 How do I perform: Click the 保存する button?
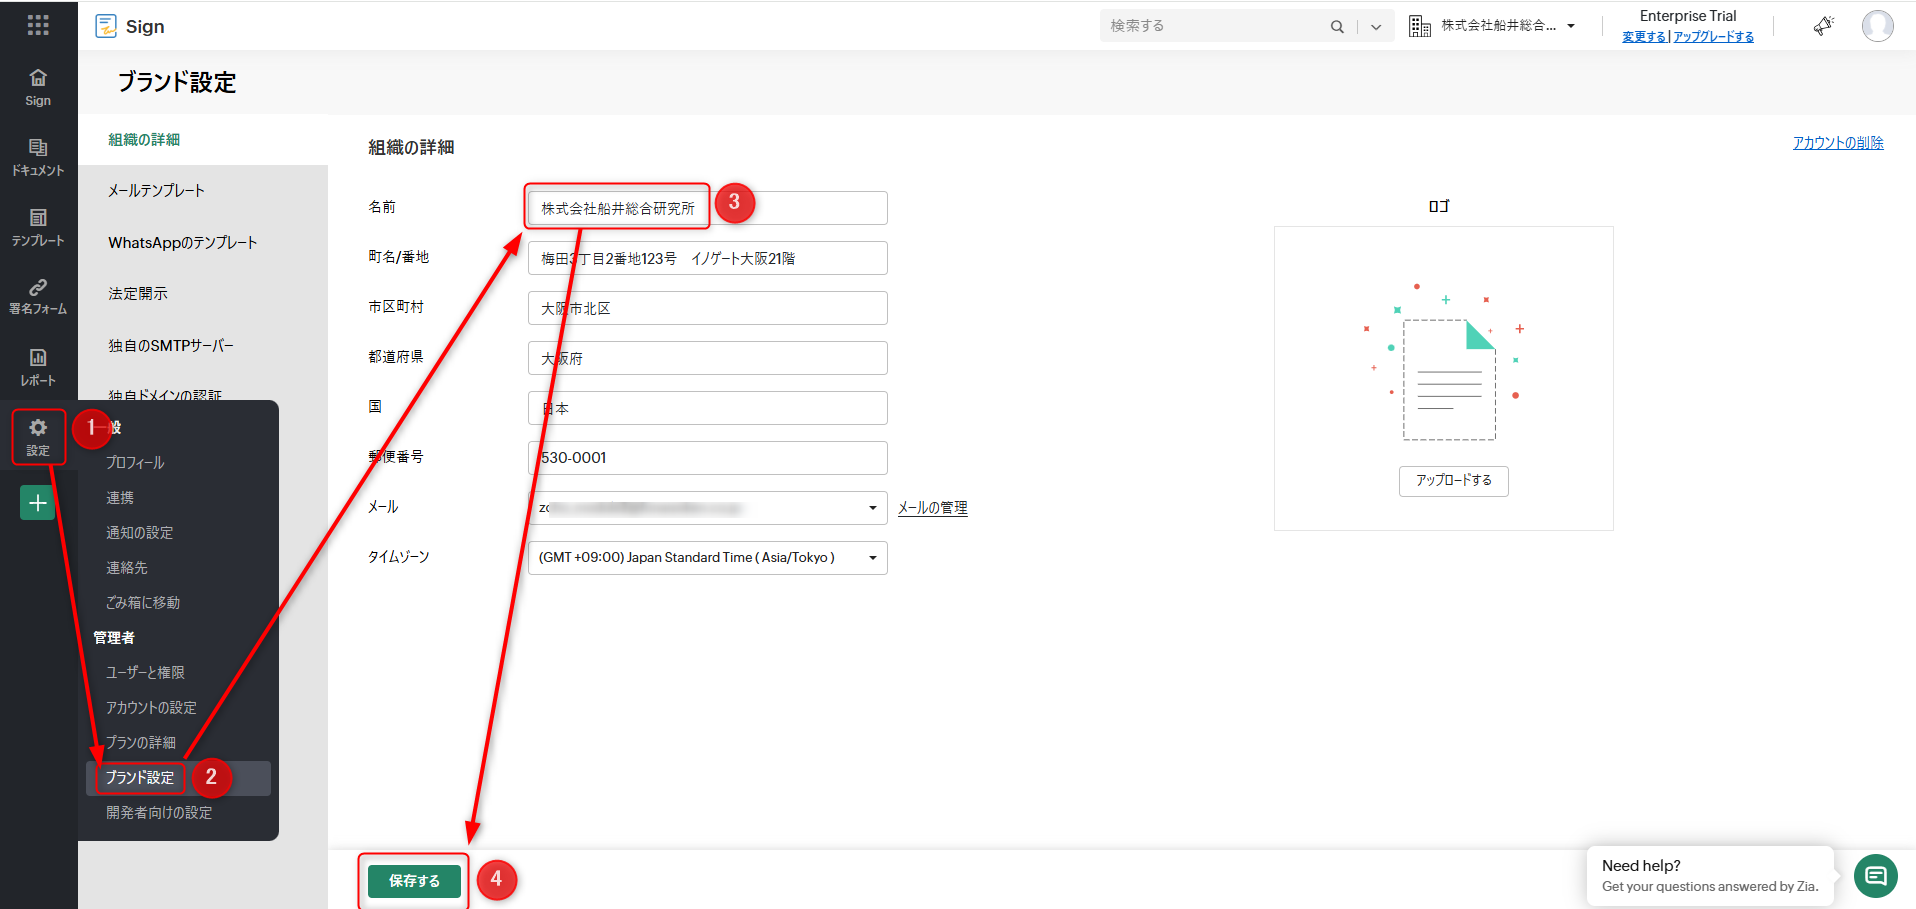click(414, 881)
